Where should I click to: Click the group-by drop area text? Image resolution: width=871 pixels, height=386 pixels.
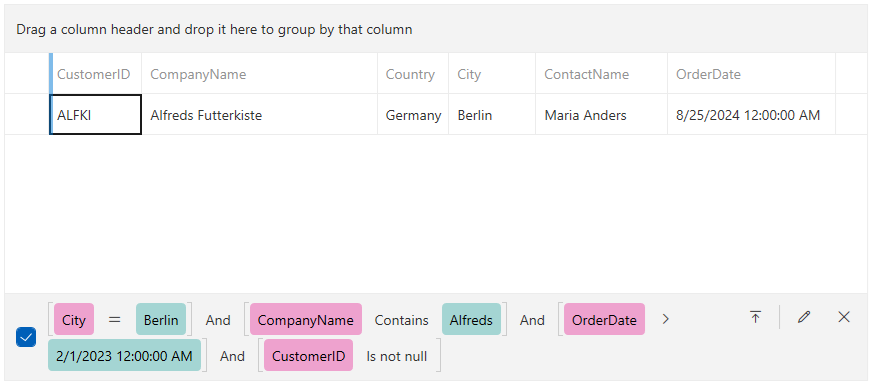point(214,29)
